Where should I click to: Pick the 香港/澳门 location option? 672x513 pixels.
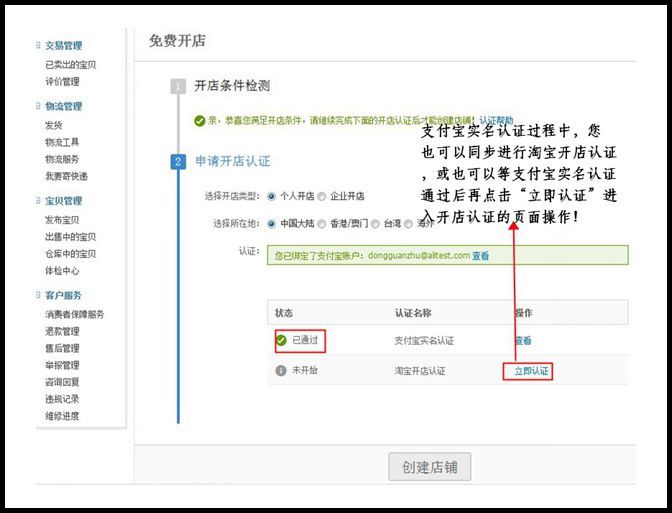(x=321, y=224)
